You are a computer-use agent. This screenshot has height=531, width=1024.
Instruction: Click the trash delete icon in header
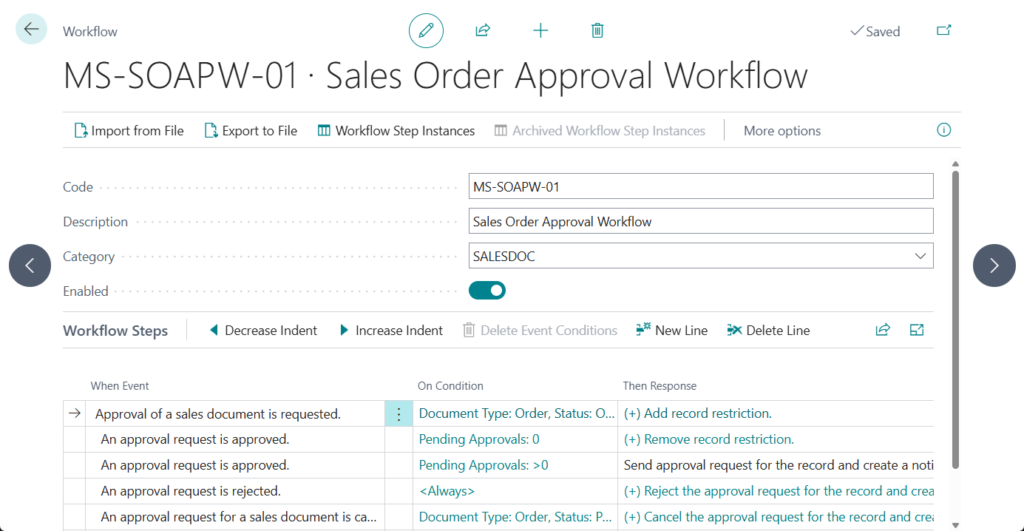coord(597,31)
